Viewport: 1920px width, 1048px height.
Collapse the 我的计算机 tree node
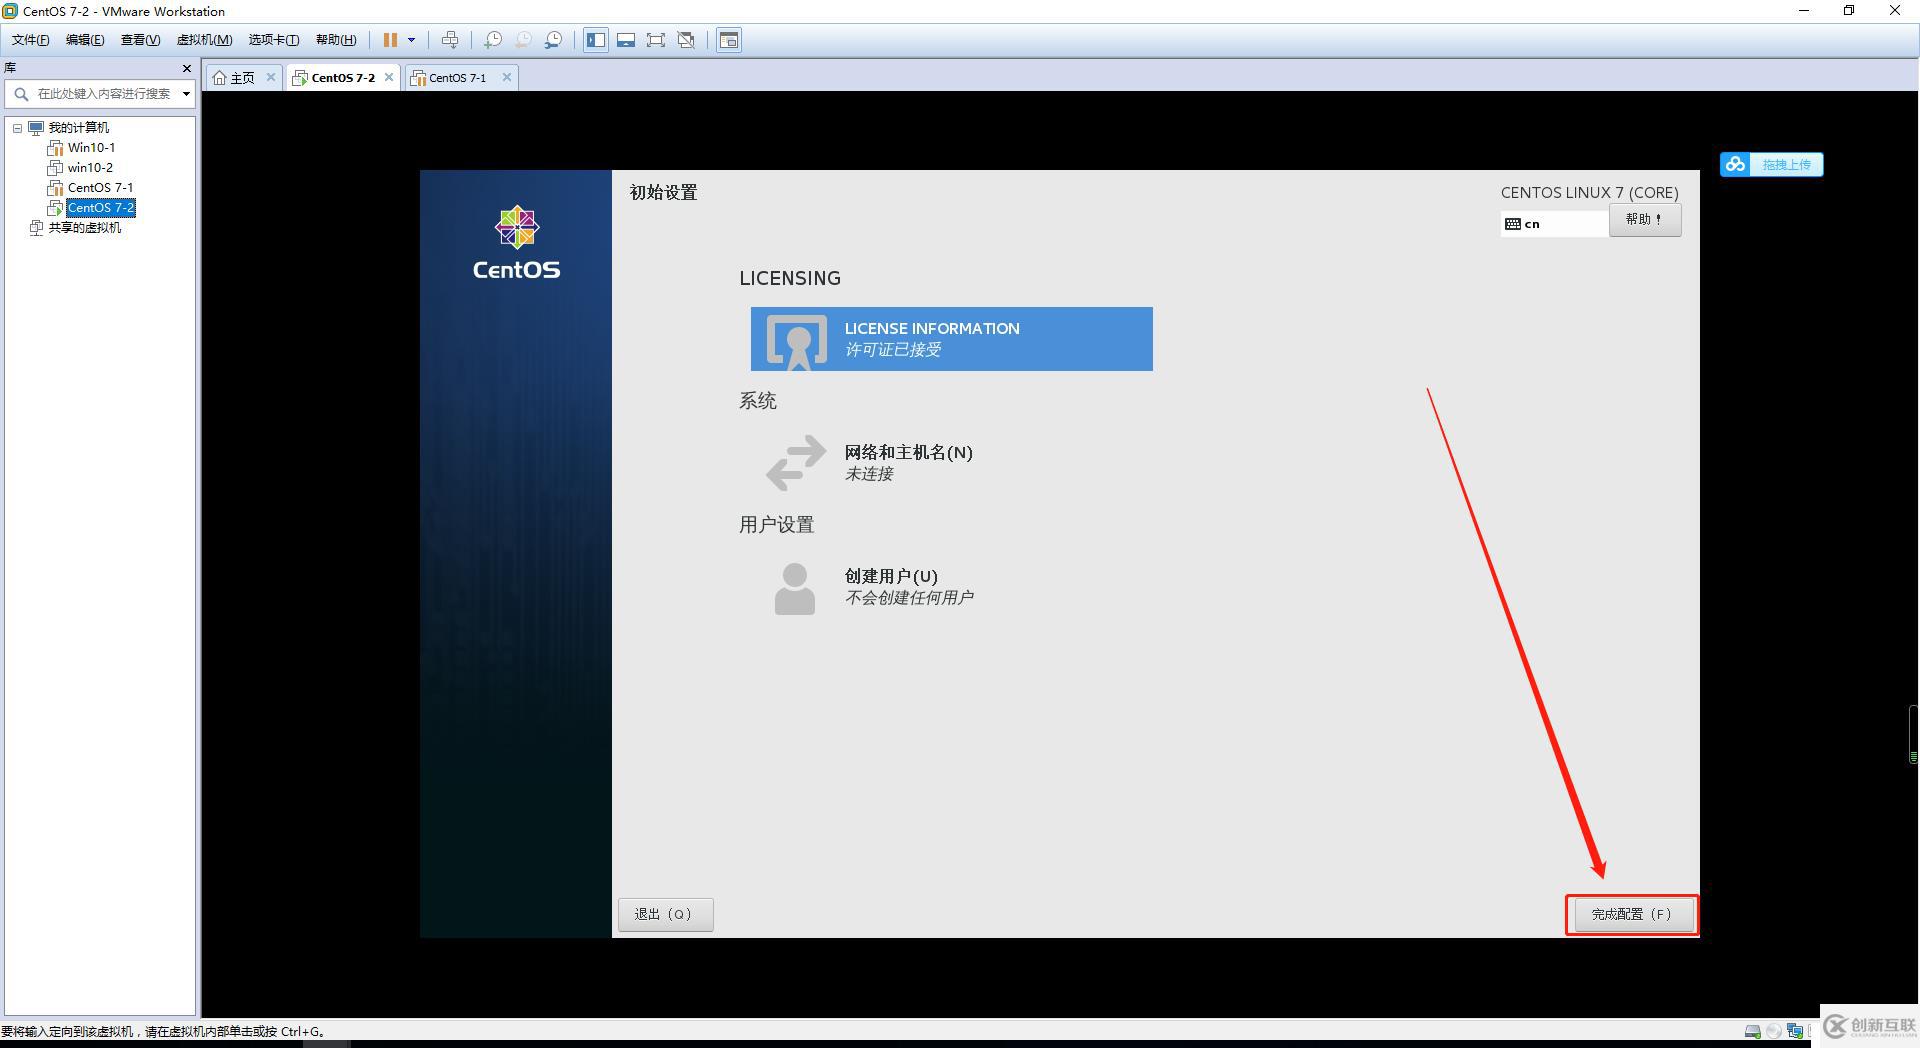click(x=17, y=128)
